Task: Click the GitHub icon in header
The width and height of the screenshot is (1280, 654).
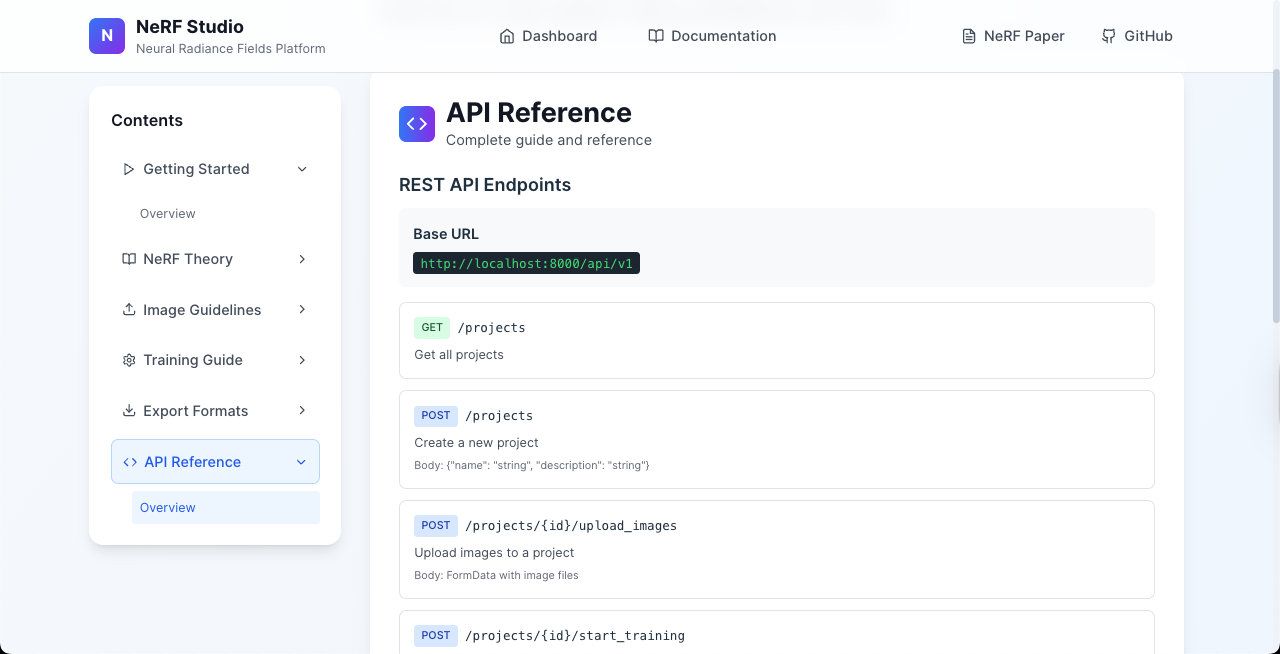Action: pos(1108,36)
